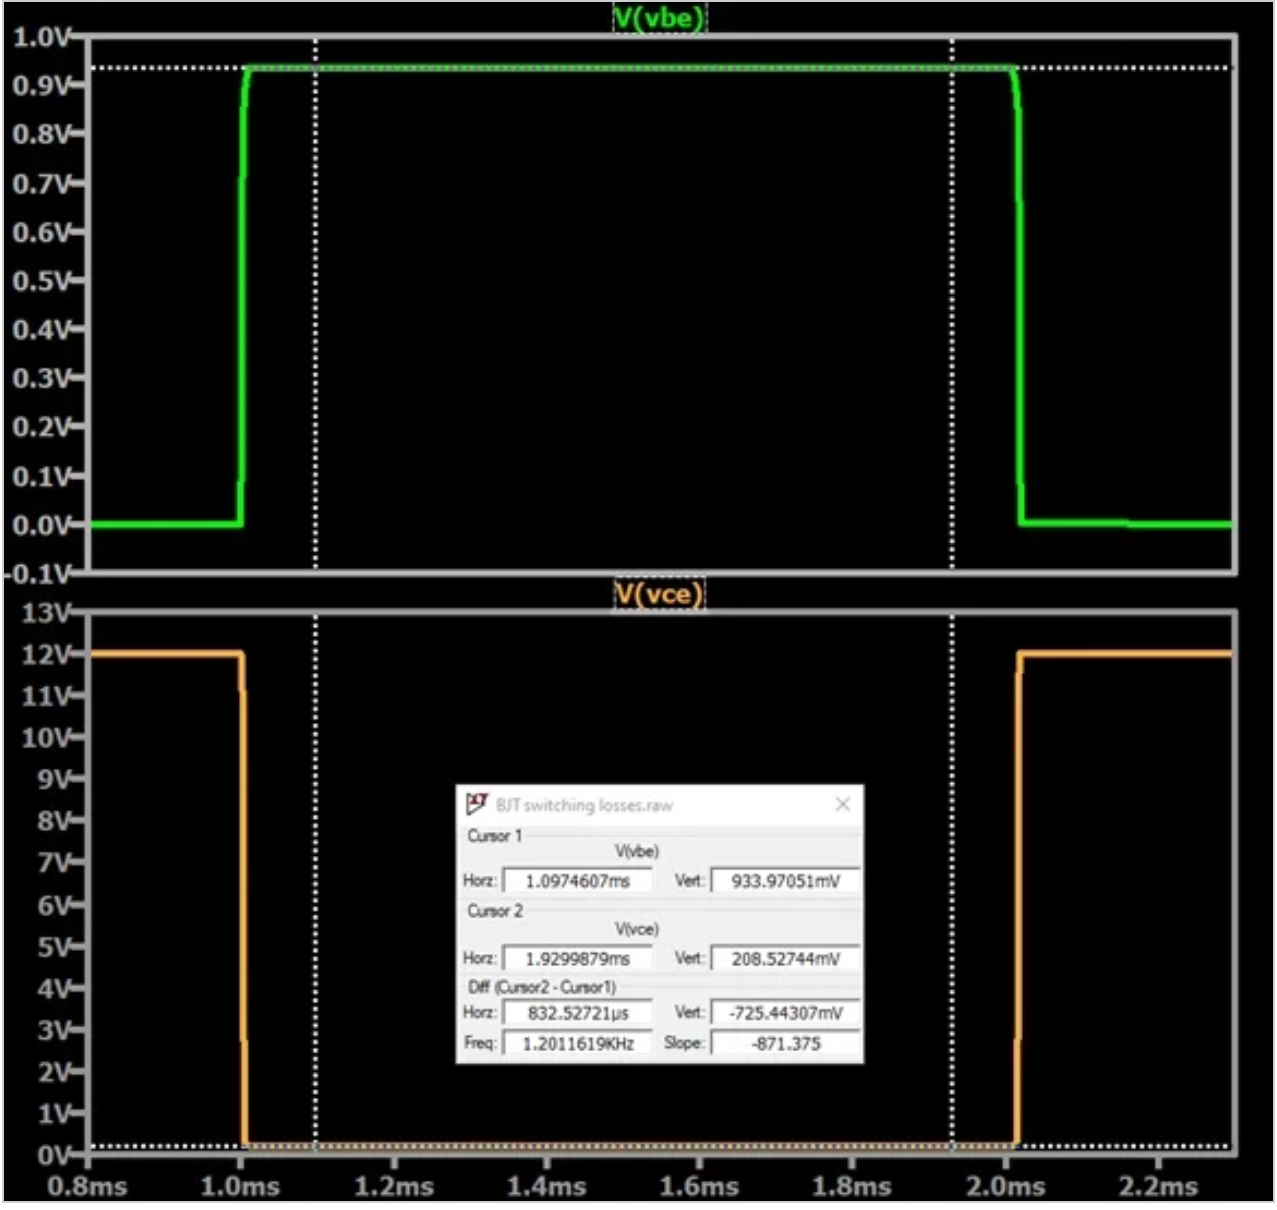
Task: Click the 2.2ms time axis label
Action: pos(1157,1187)
